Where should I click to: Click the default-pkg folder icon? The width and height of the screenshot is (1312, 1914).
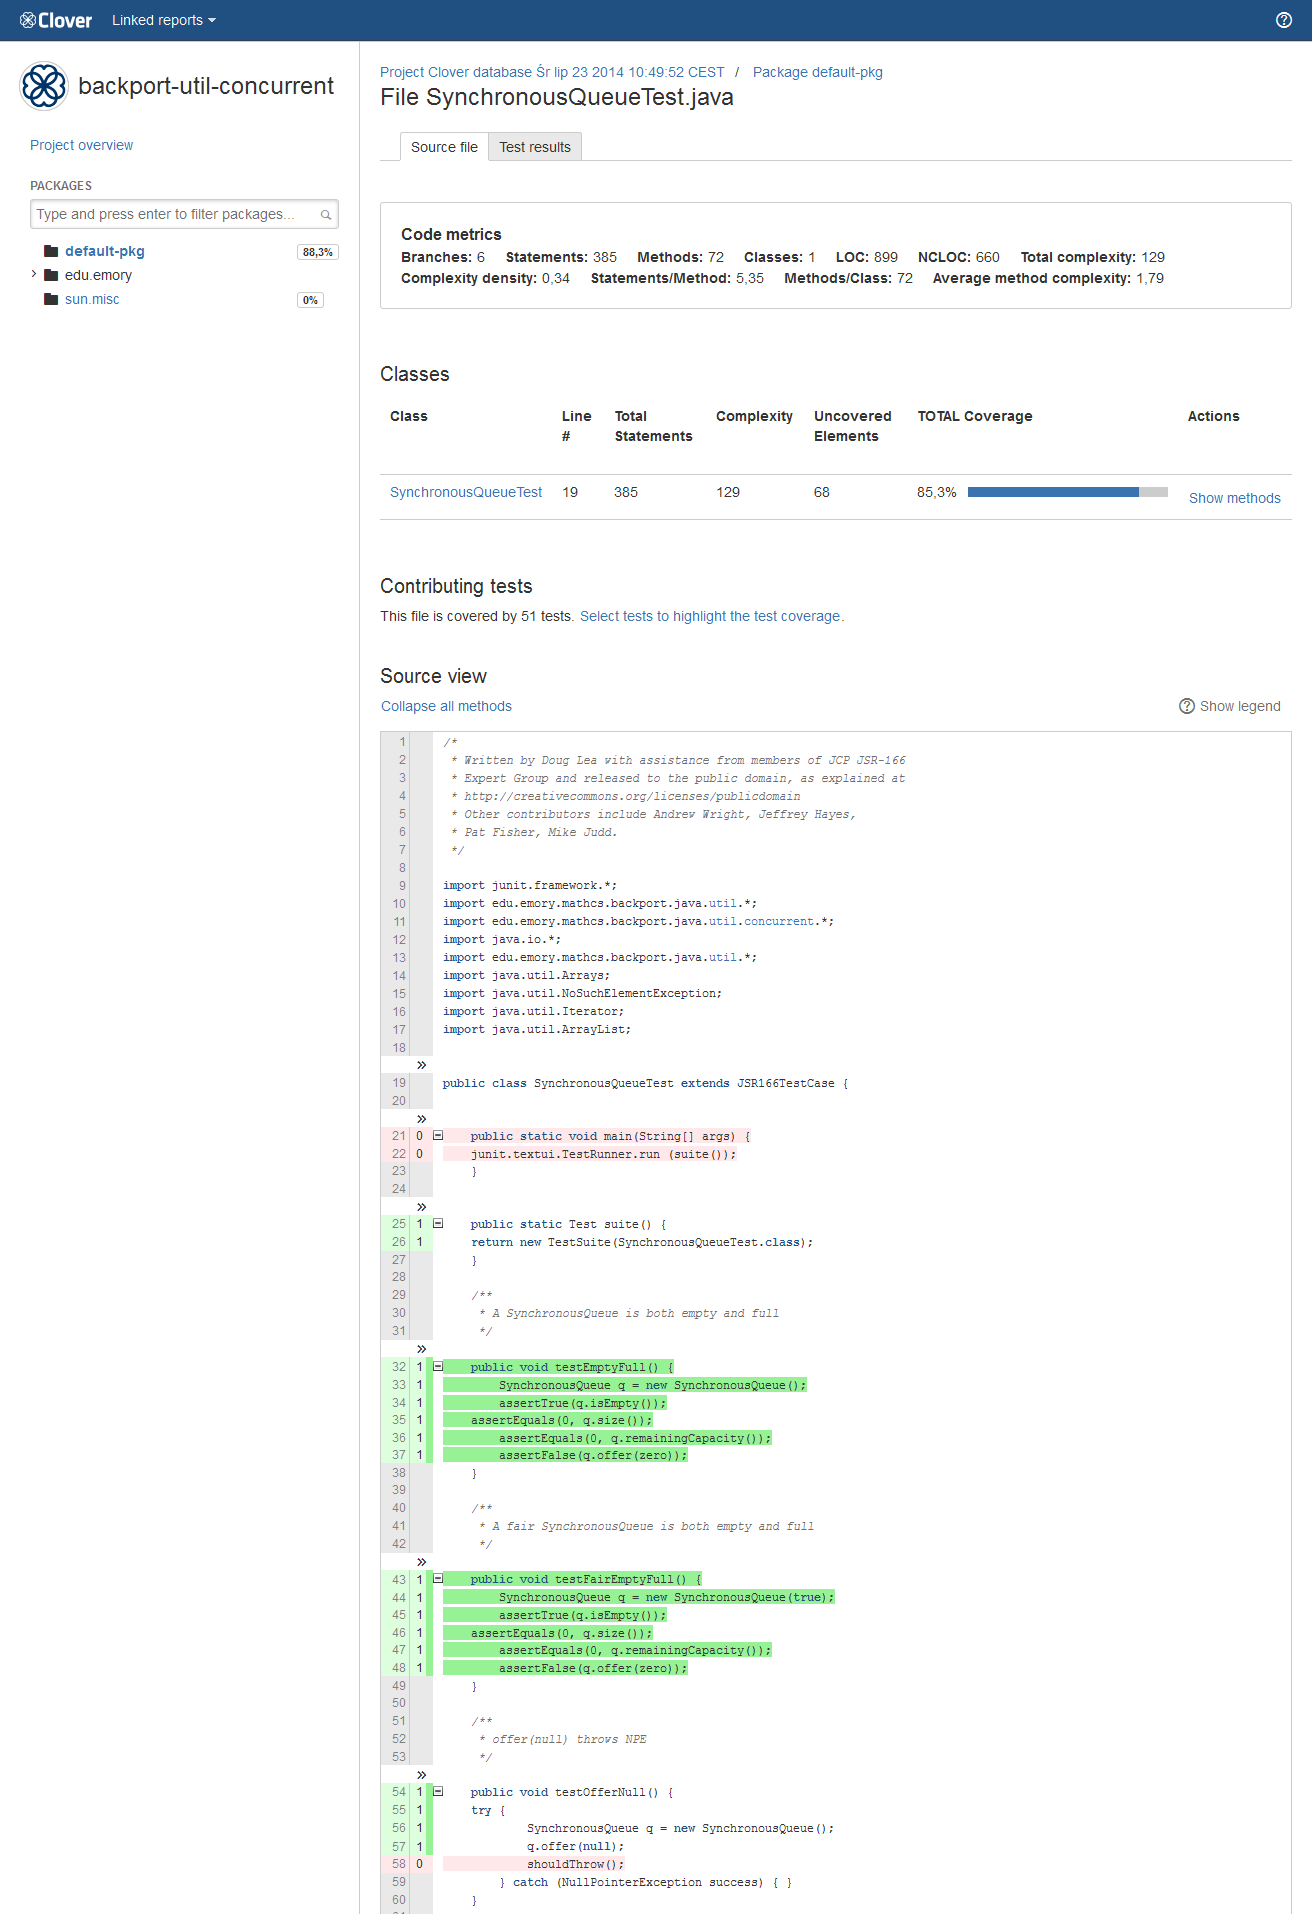point(51,251)
